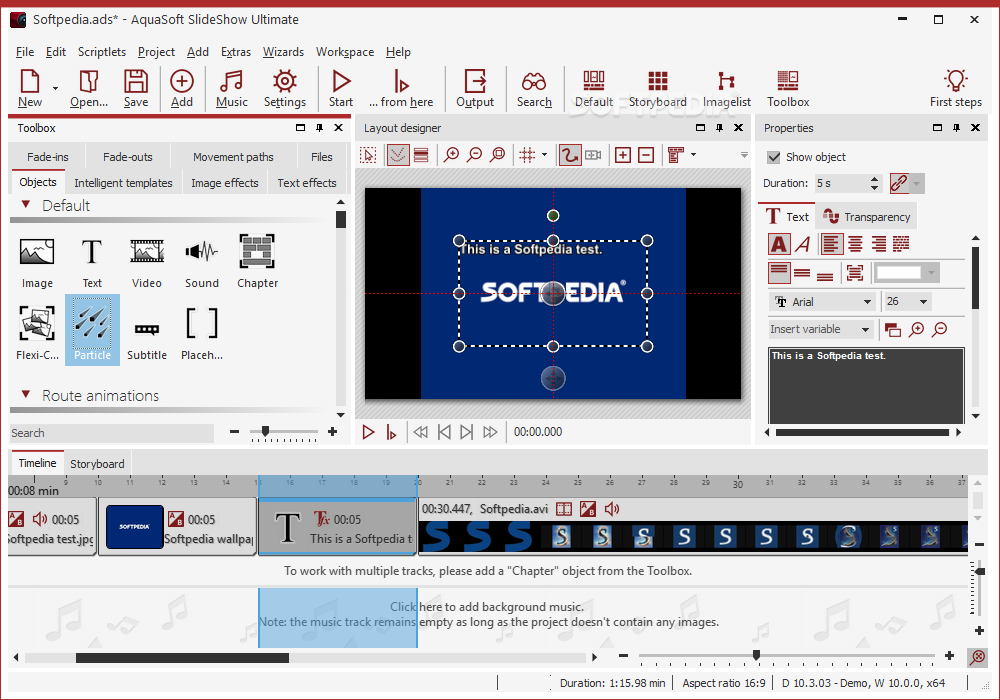Toggle the bold A text style button
This screenshot has height=700, width=1000.
[779, 244]
